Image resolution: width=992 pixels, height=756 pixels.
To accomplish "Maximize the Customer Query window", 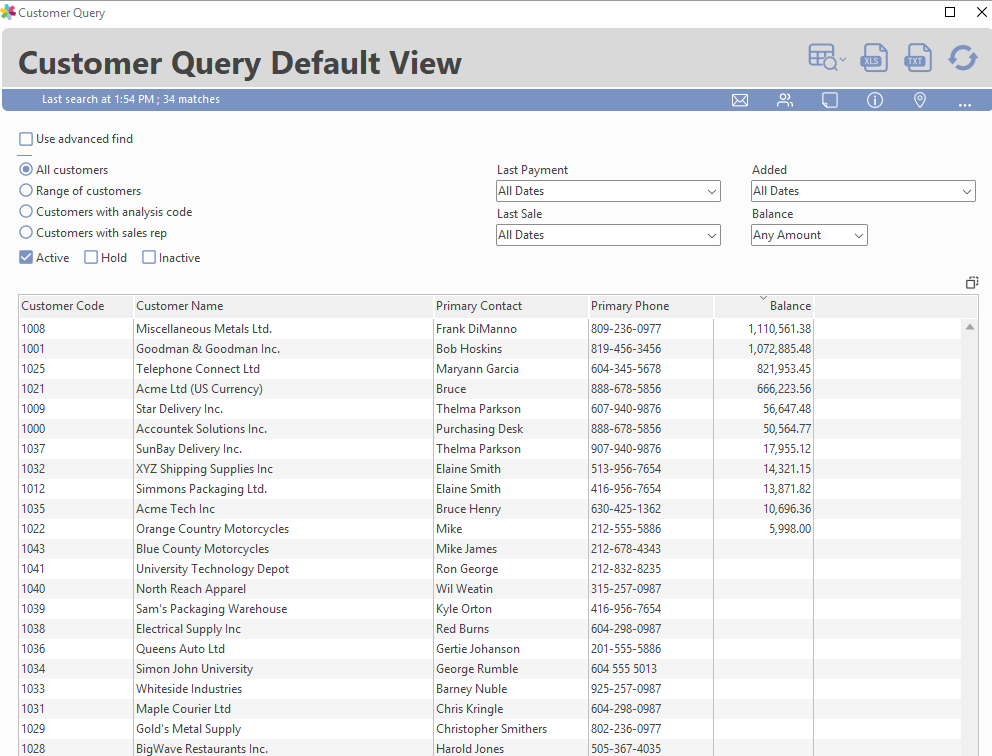I will click(x=950, y=12).
